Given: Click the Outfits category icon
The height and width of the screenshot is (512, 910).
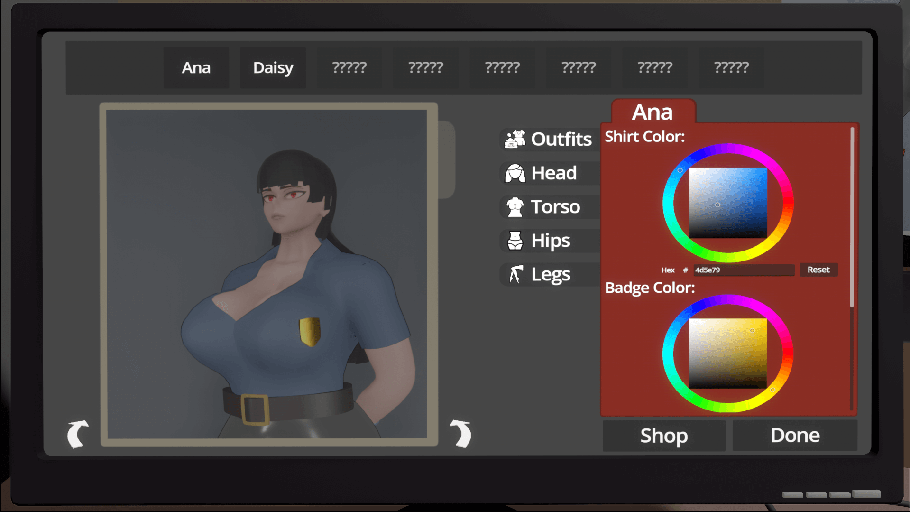Looking at the screenshot, I should click(515, 139).
